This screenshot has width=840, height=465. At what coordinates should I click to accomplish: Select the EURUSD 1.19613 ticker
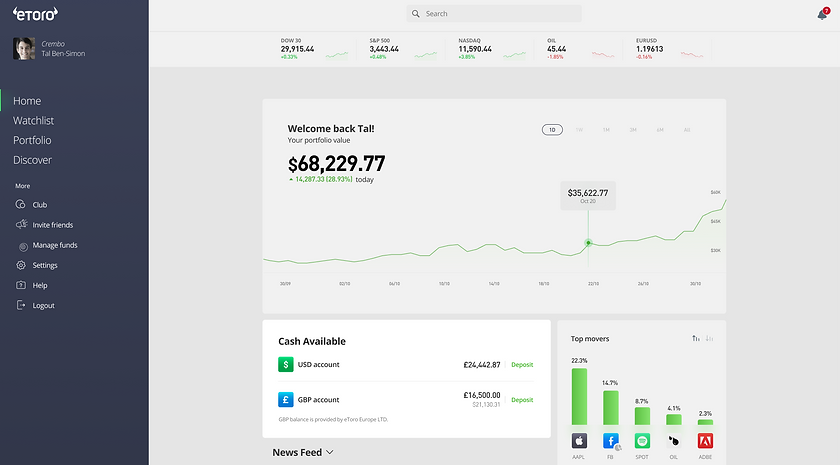click(x=649, y=49)
